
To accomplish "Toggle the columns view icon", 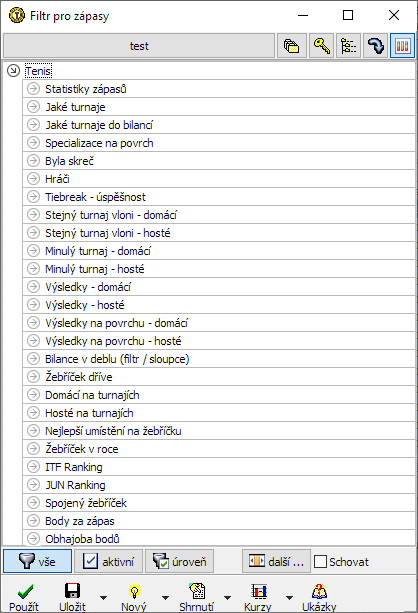I will [402, 46].
